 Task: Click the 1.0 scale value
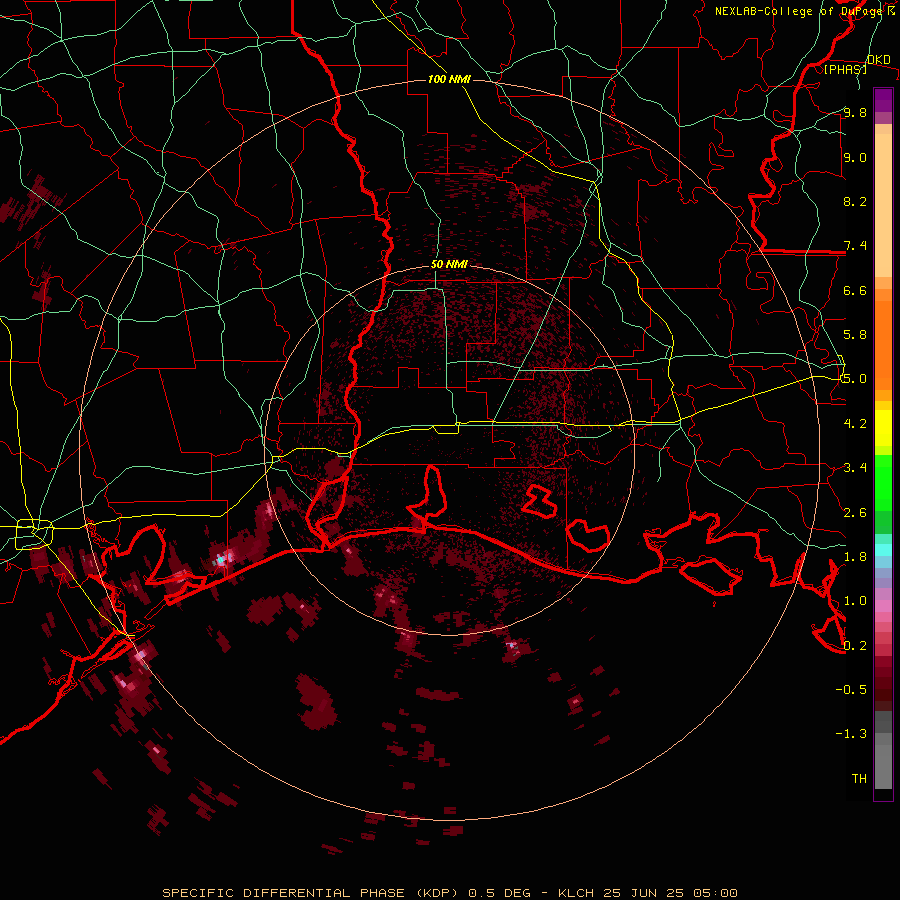tap(855, 601)
